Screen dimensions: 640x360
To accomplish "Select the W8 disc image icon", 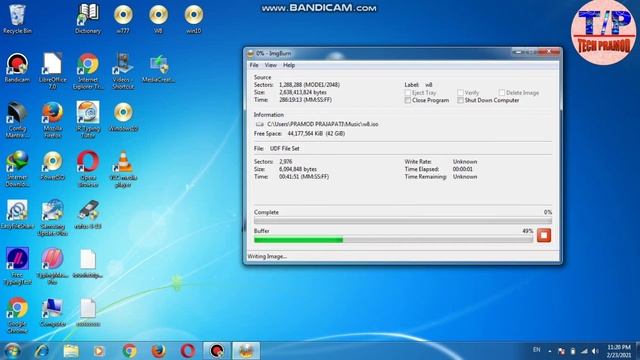I will 158,19.
